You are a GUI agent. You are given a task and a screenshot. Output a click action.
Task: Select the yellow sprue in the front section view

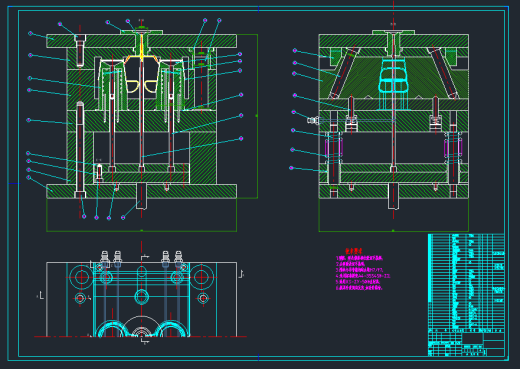[142, 48]
